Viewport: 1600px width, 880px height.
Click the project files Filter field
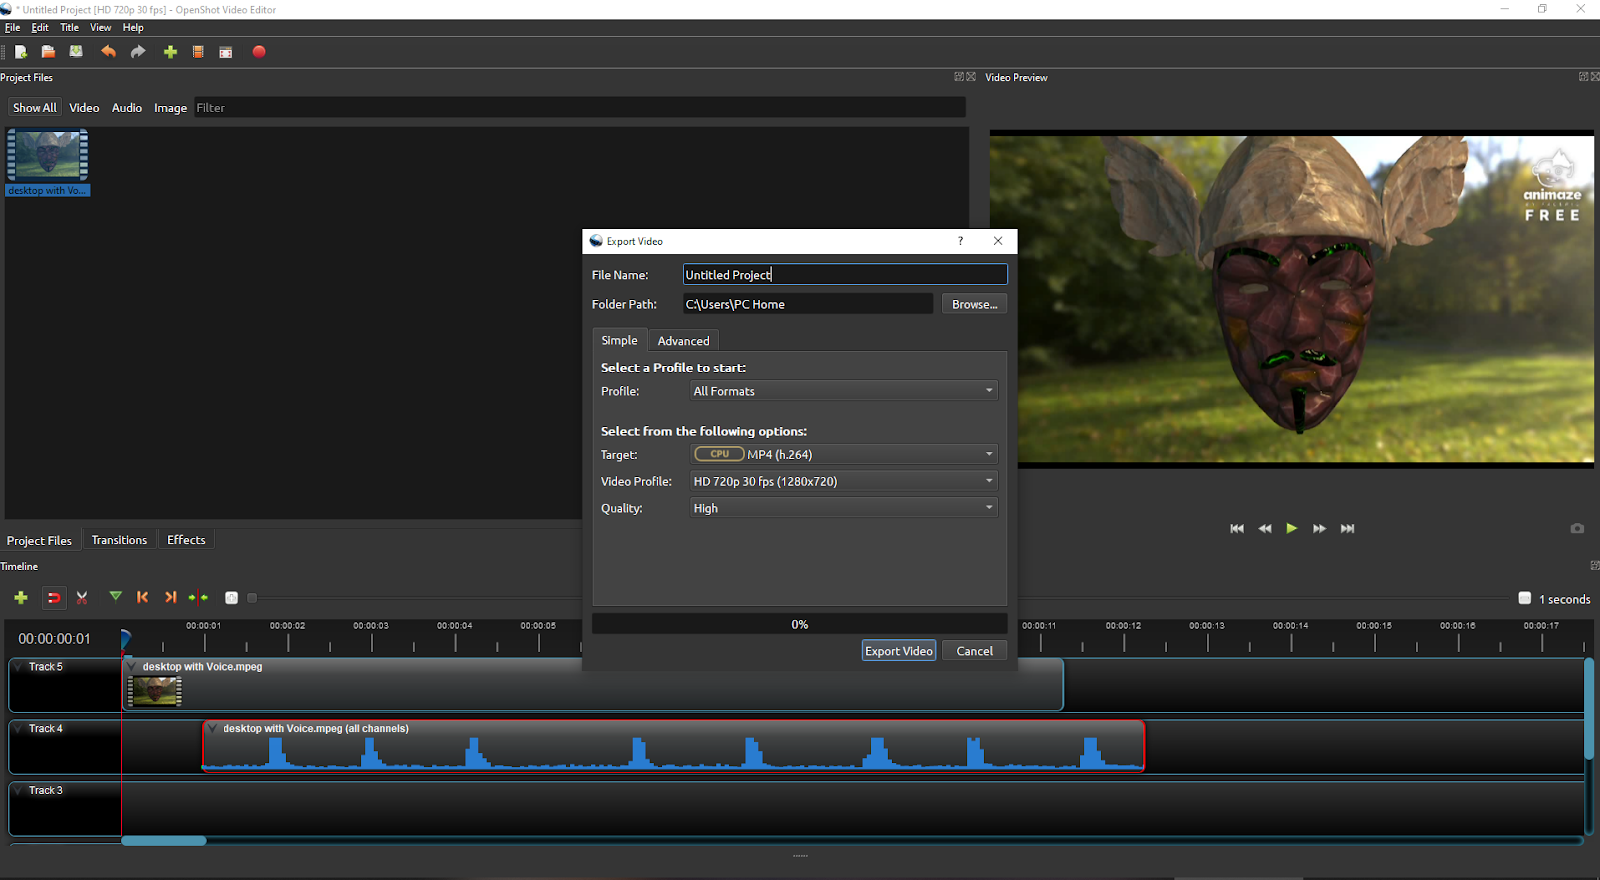580,107
